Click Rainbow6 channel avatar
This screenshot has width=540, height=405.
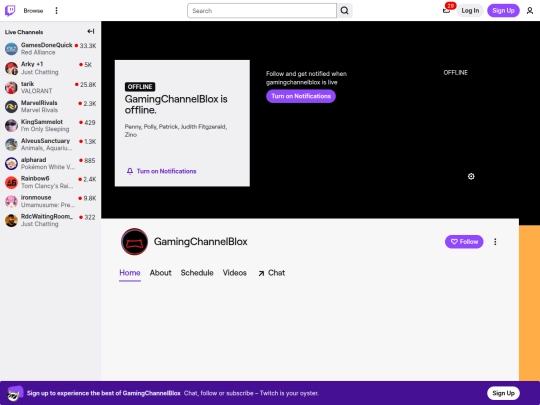pyautogui.click(x=11, y=182)
